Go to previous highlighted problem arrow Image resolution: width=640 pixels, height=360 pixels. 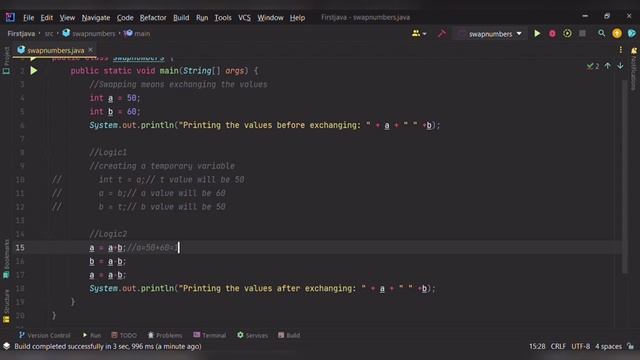coord(608,66)
